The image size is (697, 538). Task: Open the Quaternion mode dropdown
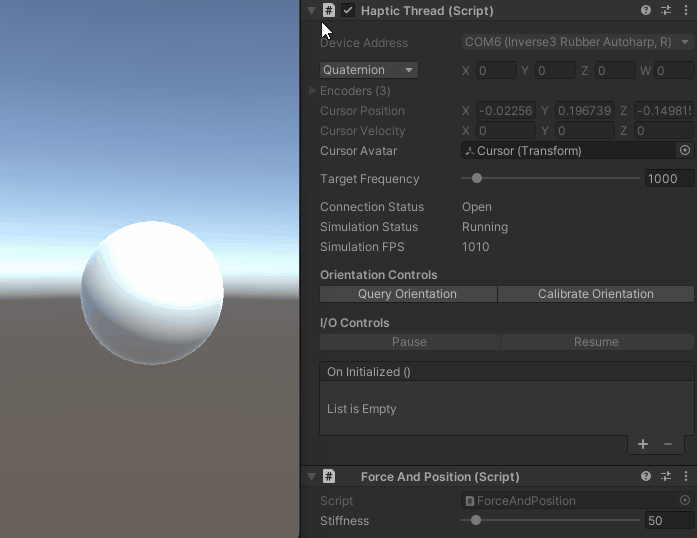[369, 70]
